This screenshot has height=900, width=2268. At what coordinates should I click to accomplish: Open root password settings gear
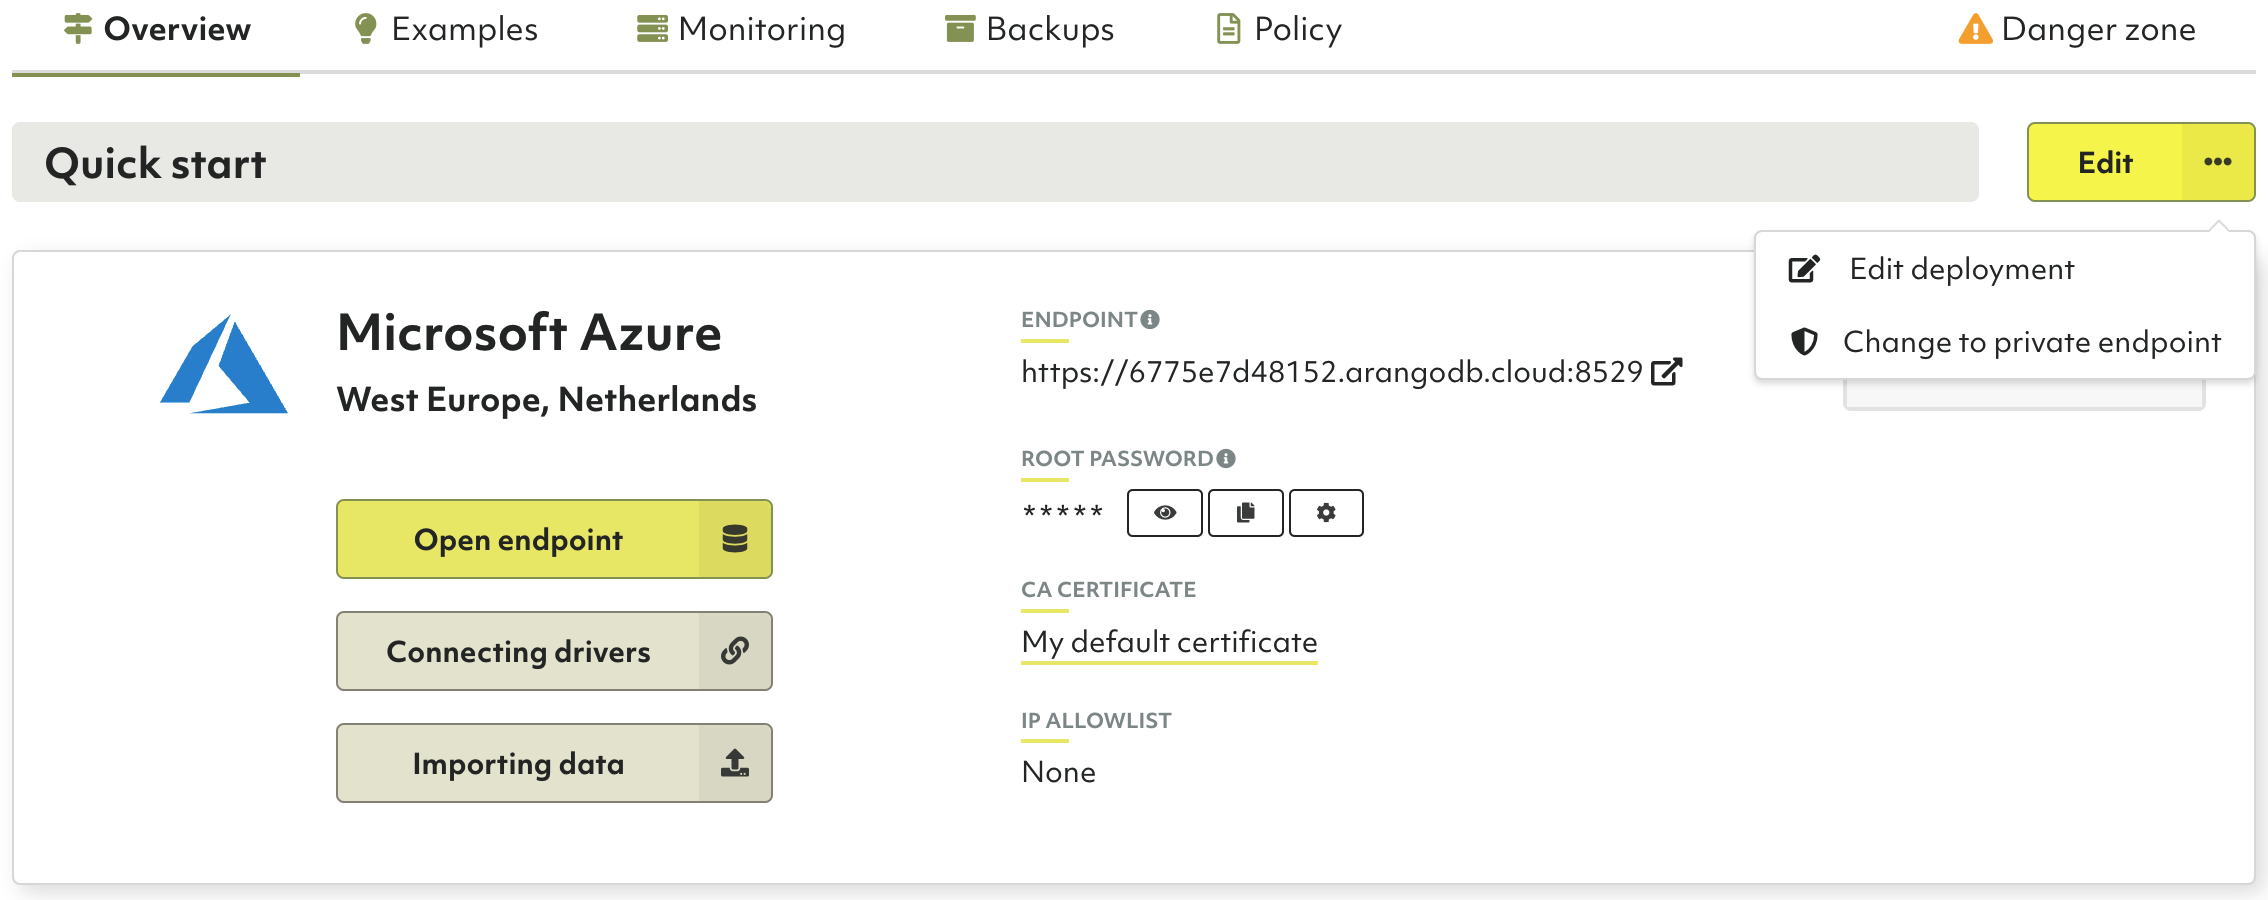[1326, 513]
